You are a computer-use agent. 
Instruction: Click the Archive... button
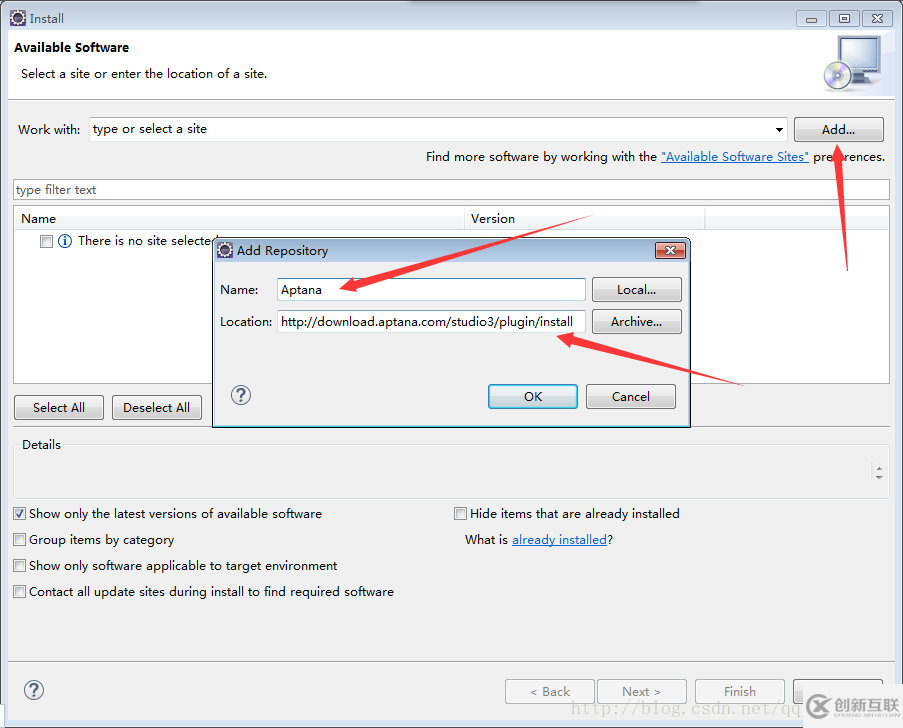636,321
